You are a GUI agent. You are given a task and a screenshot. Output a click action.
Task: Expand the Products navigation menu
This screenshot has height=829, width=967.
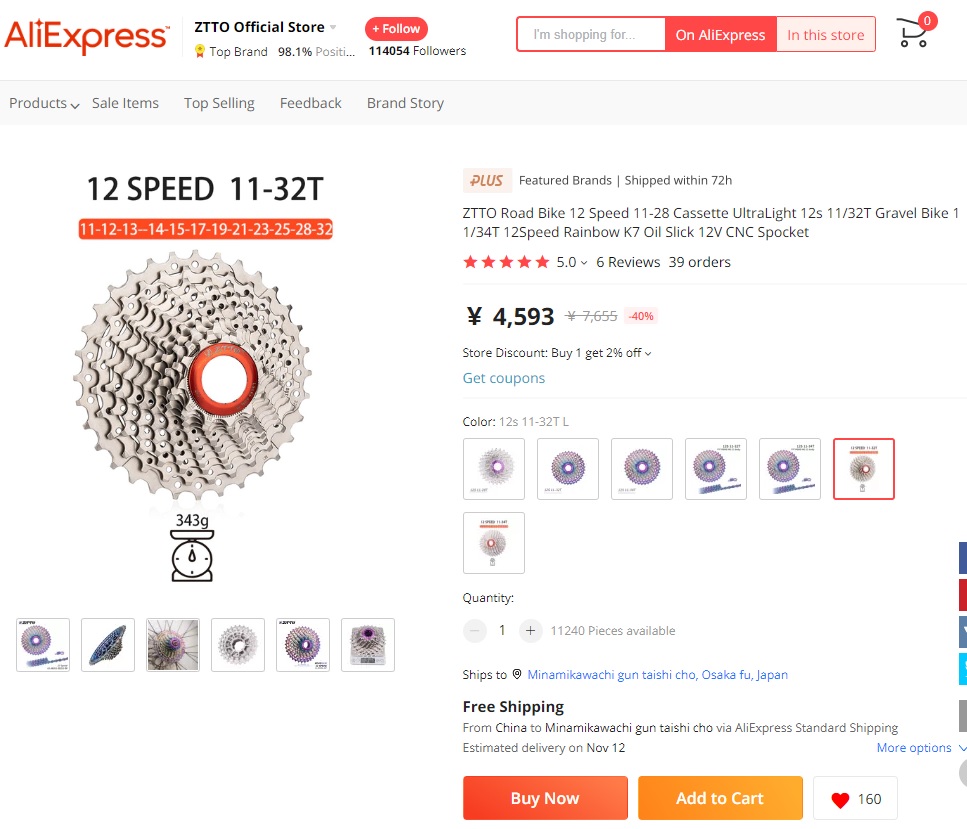click(42, 102)
